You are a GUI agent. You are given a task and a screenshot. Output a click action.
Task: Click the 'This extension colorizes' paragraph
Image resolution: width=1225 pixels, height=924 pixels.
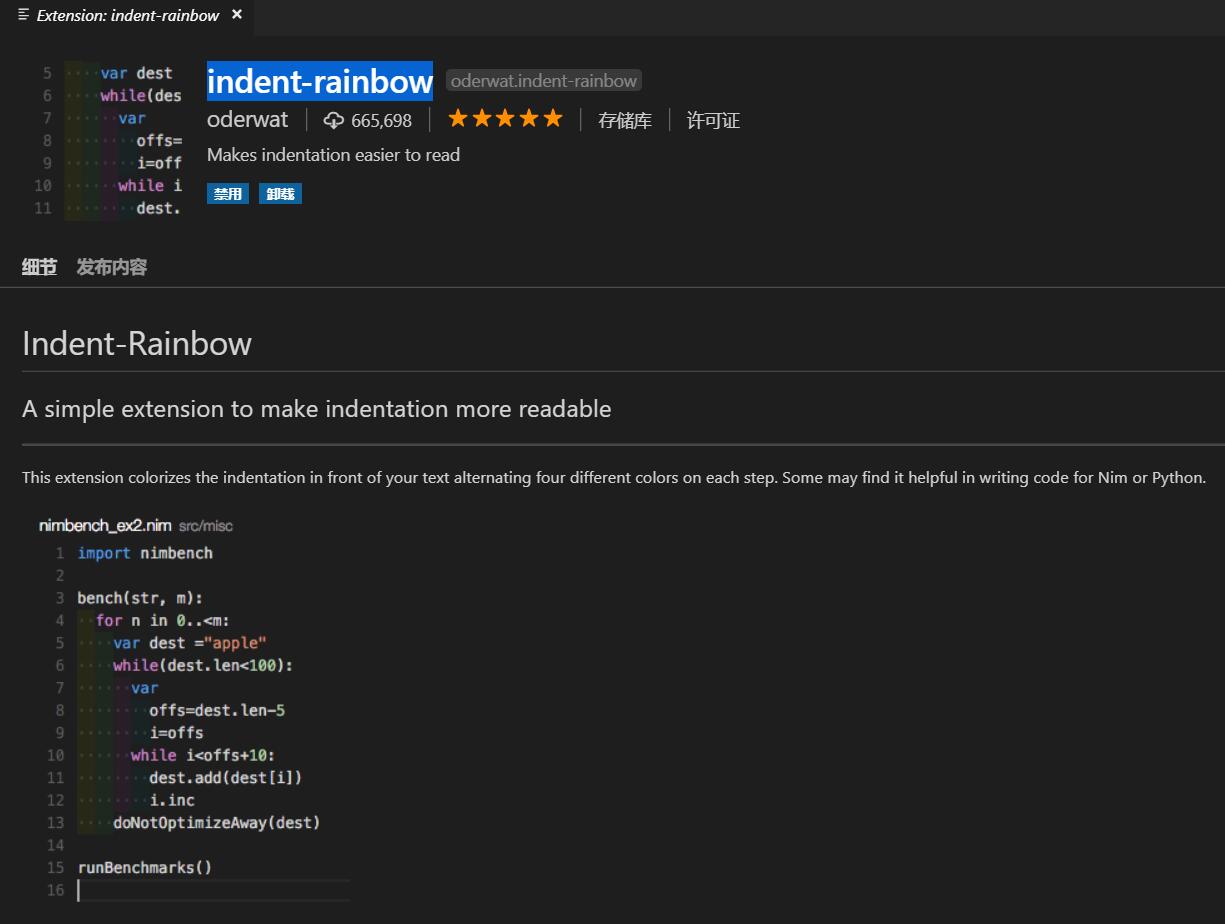pos(614,477)
